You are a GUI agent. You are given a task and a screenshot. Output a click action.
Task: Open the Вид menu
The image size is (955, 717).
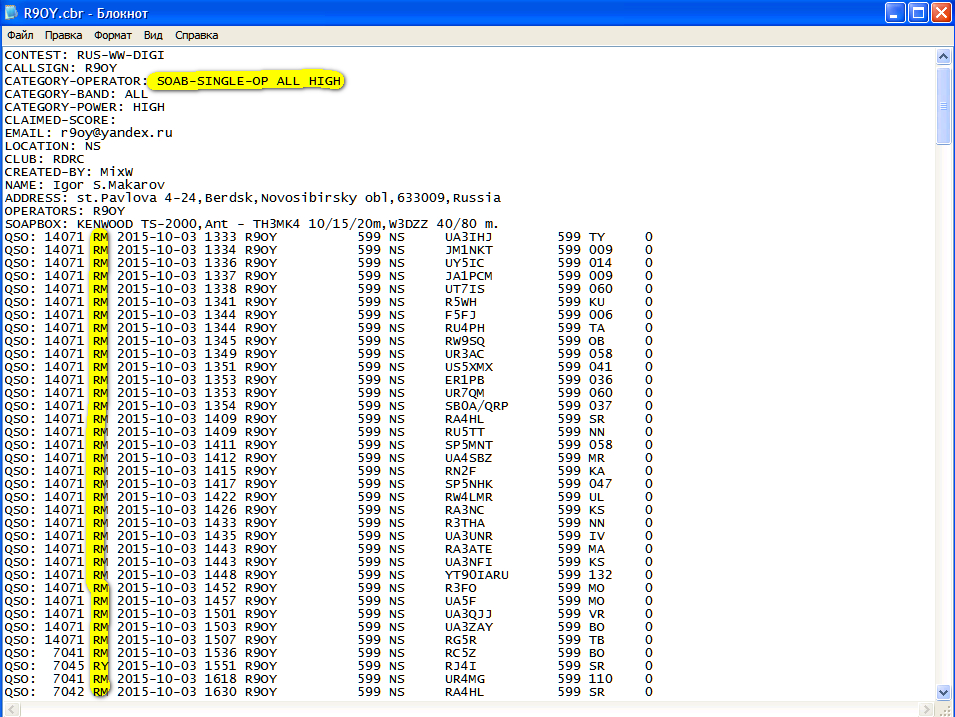pyautogui.click(x=153, y=35)
